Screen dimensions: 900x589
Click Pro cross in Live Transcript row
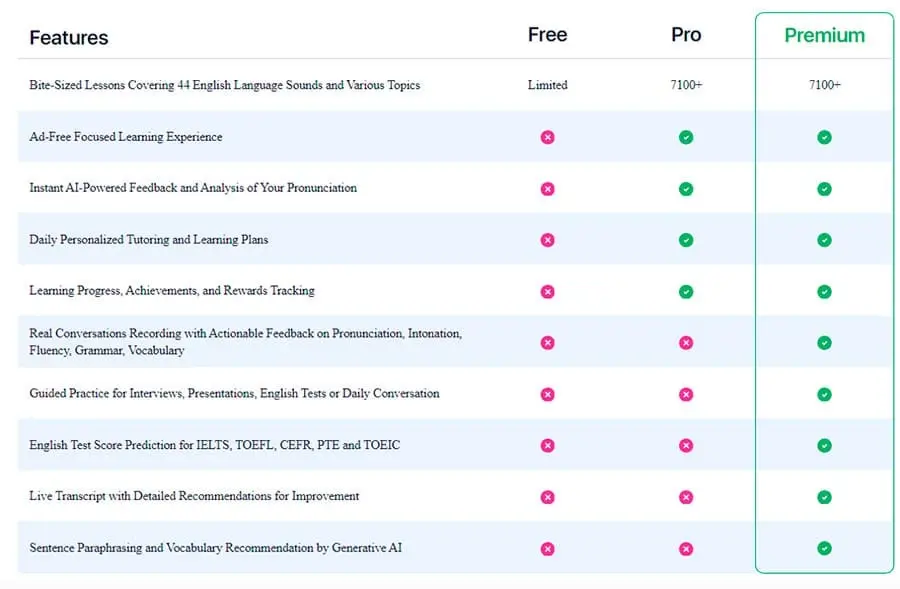click(x=686, y=497)
